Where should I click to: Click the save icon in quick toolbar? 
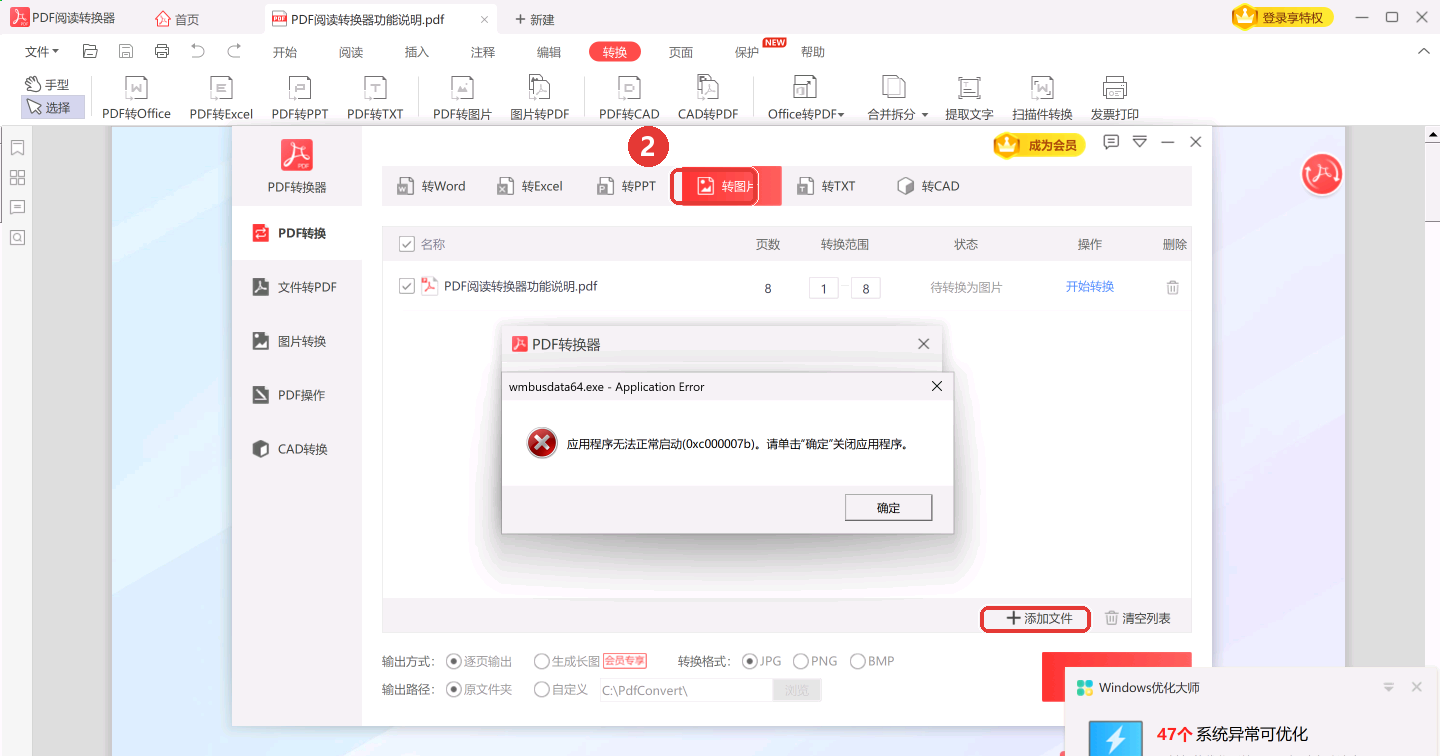click(126, 51)
